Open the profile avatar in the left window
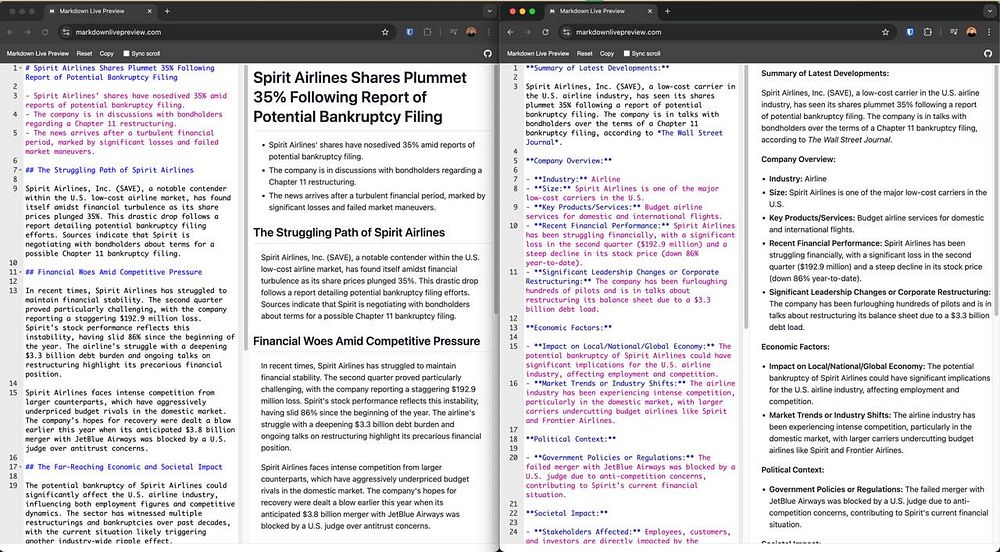The height and width of the screenshot is (552, 1000). tap(470, 32)
